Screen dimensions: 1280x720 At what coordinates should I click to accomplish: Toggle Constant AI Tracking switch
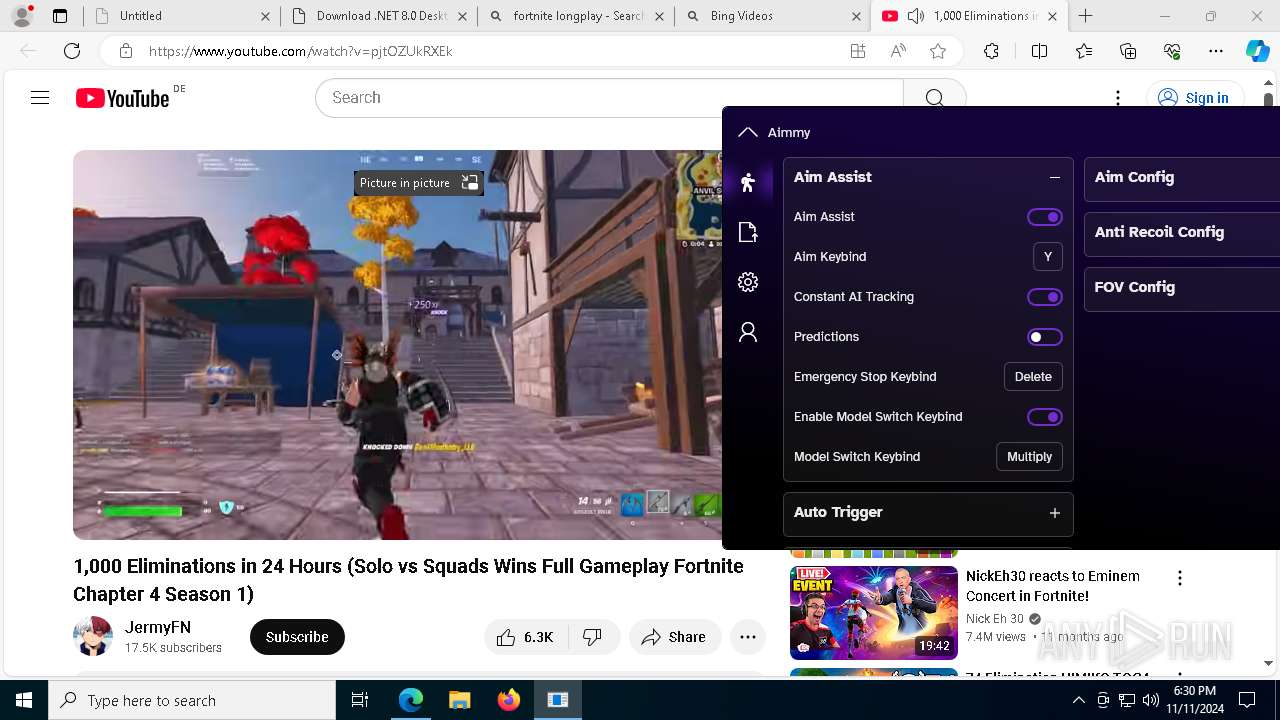point(1045,297)
